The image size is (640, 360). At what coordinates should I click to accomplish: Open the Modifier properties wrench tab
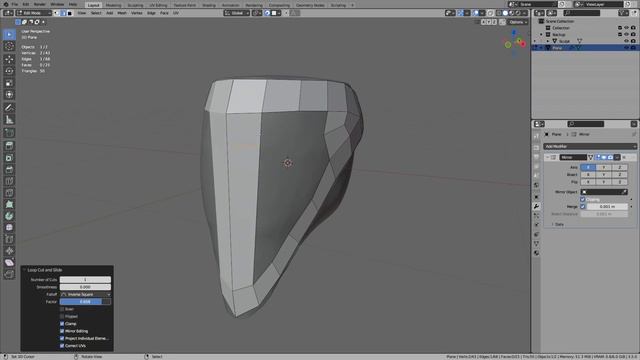[x=536, y=207]
